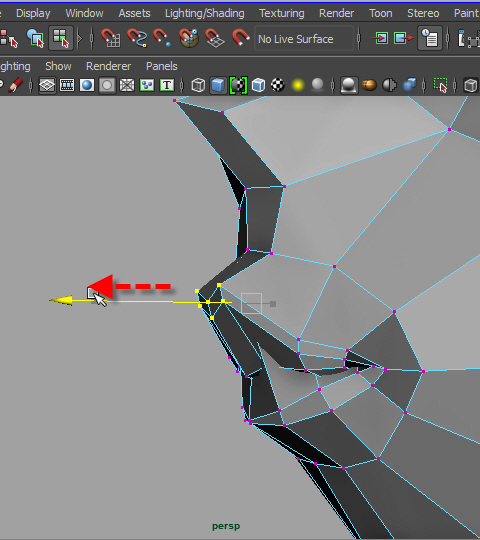Click inputs to selected object icon
Screen dimensions: 480x540
[x=380, y=38]
